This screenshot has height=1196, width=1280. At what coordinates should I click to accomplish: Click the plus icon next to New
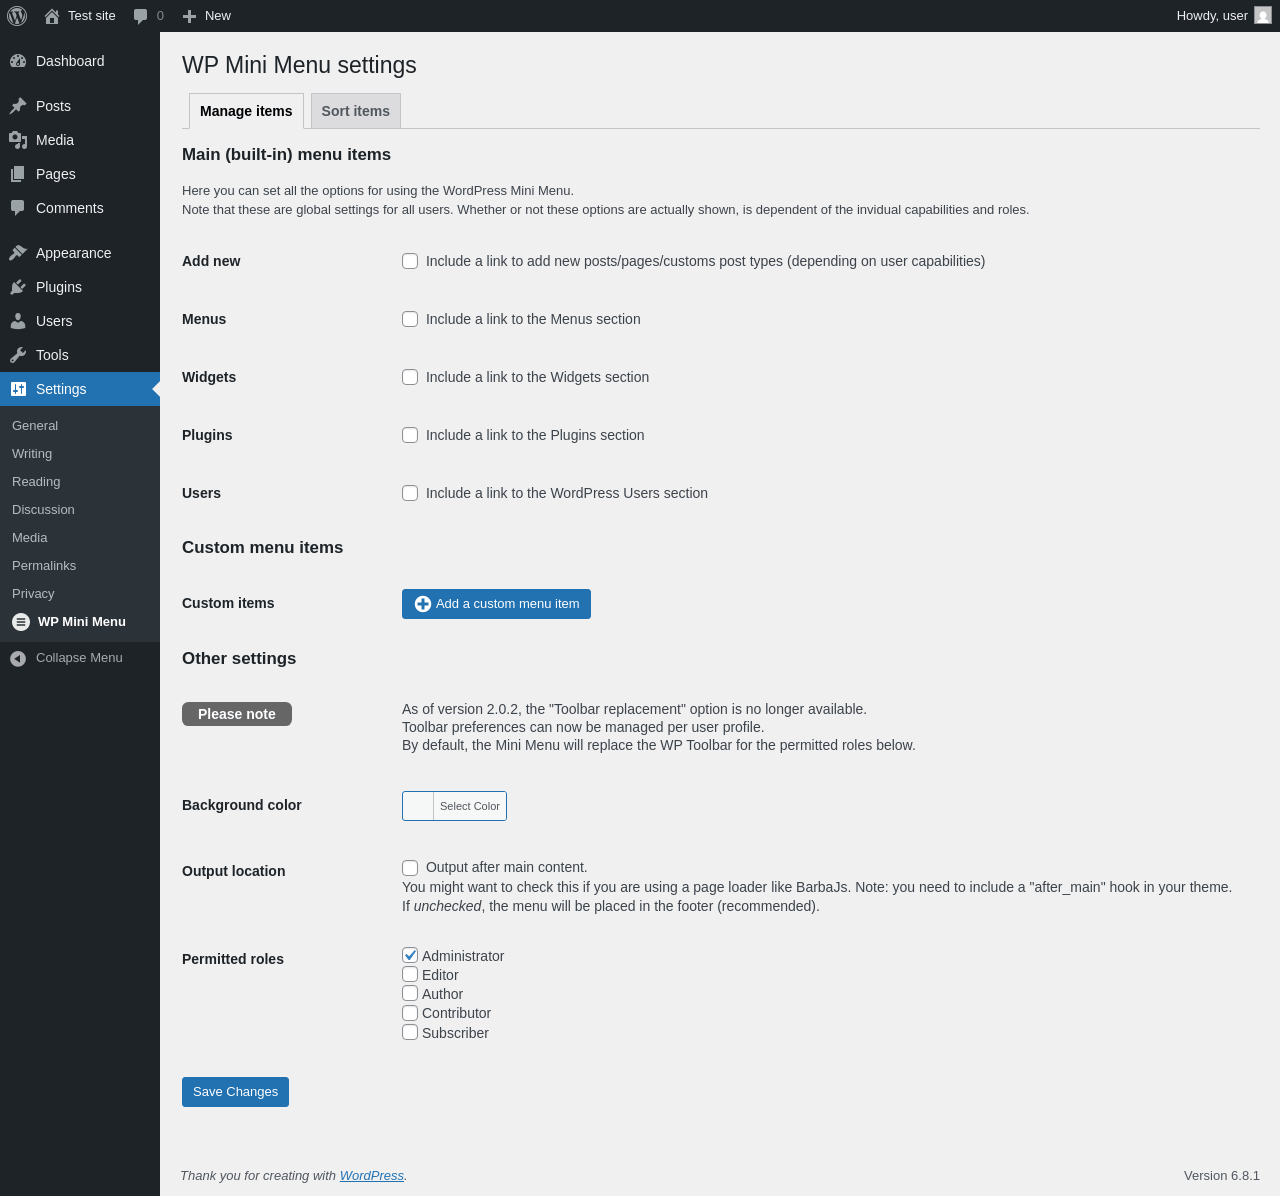[x=189, y=16]
